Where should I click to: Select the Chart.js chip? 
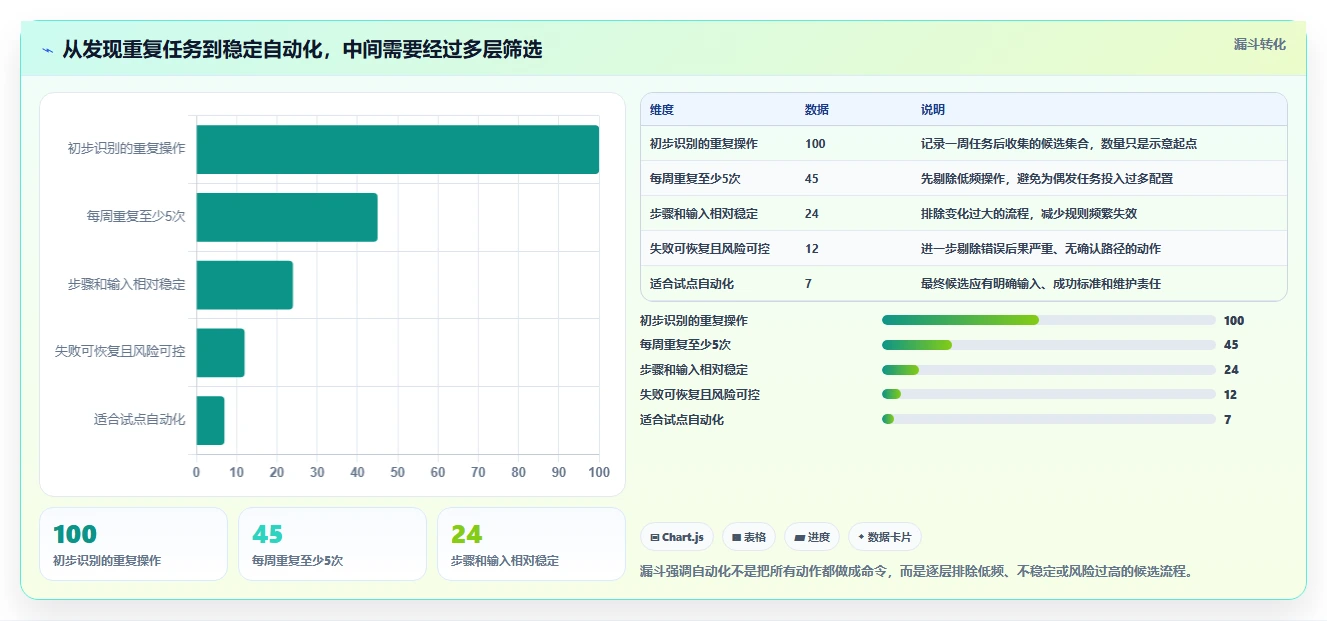[x=677, y=537]
